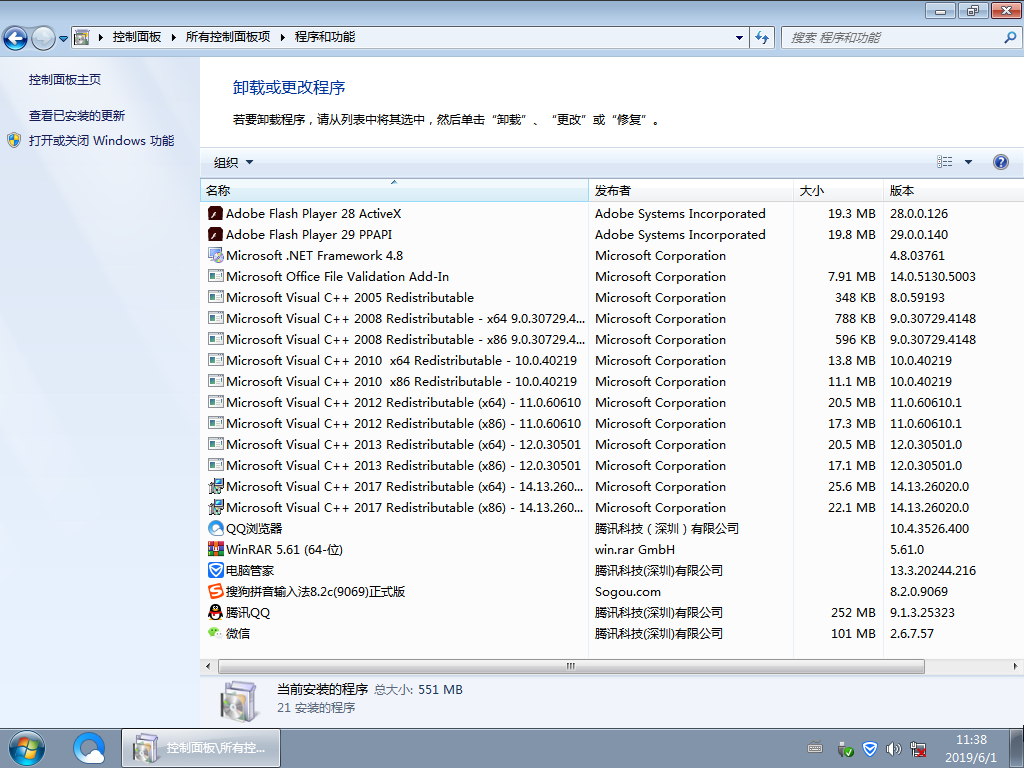Click 程序和功能 in the address breadcrumb

tap(325, 37)
